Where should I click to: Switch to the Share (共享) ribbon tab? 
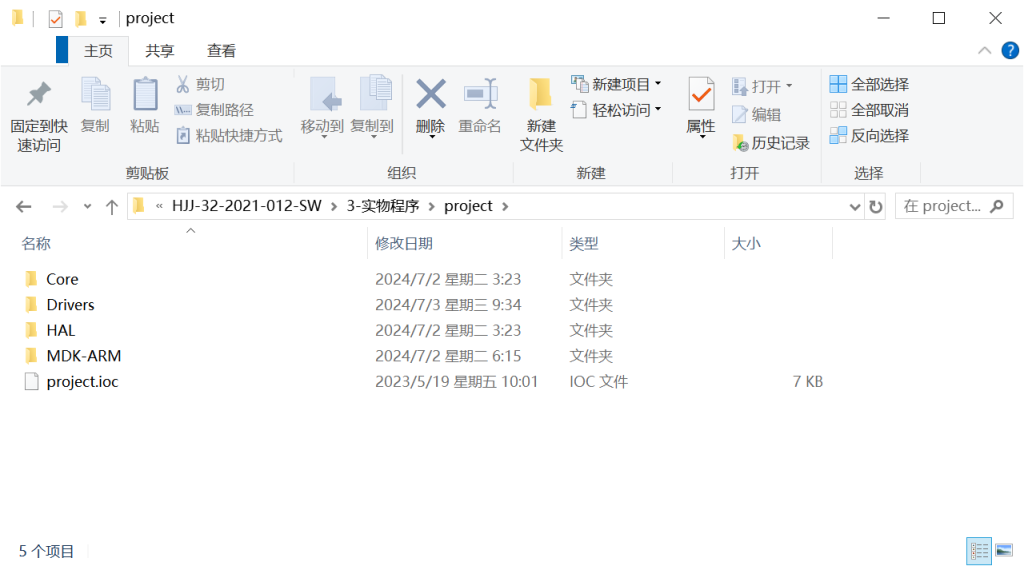(160, 51)
